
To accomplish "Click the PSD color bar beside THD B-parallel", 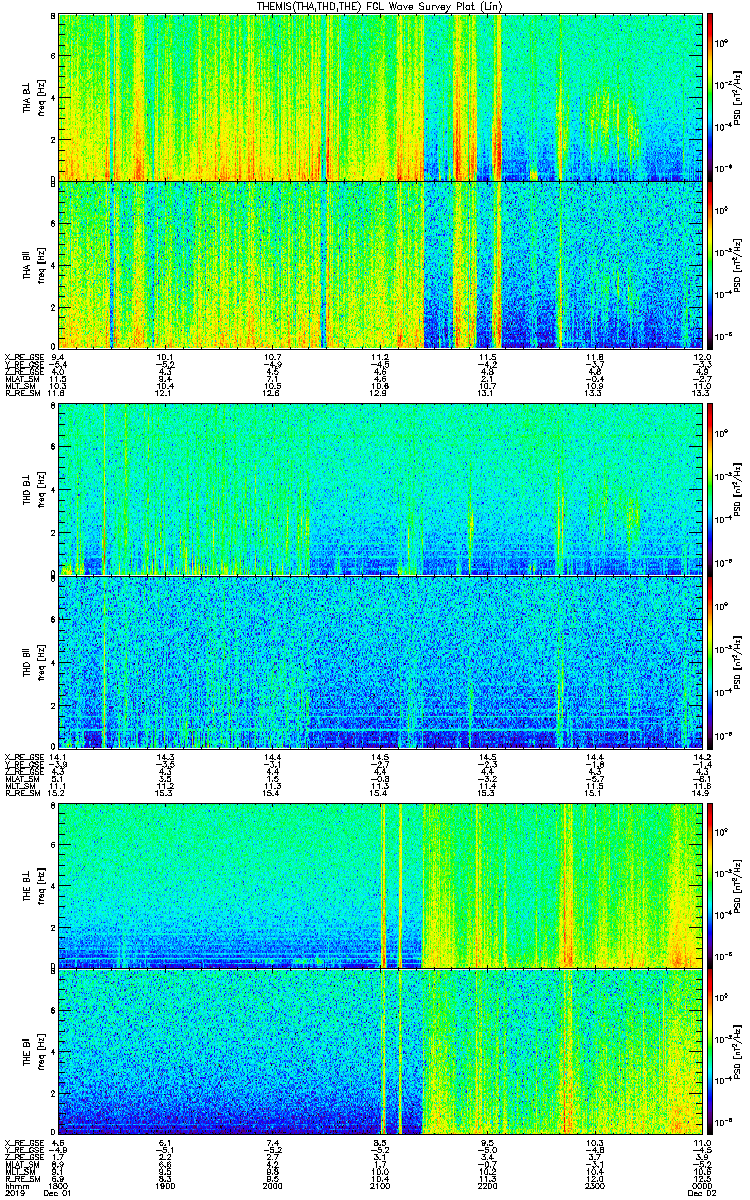I will 710,662.
